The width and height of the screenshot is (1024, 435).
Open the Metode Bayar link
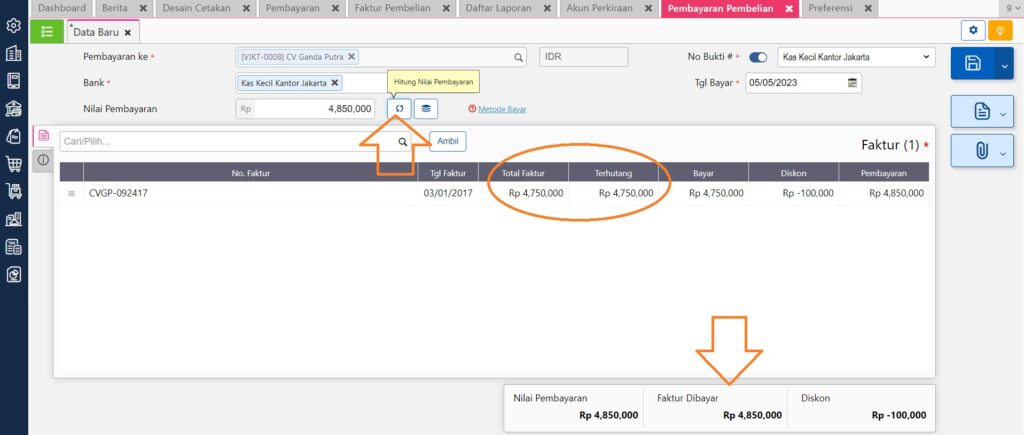pyautogui.click(x=501, y=110)
